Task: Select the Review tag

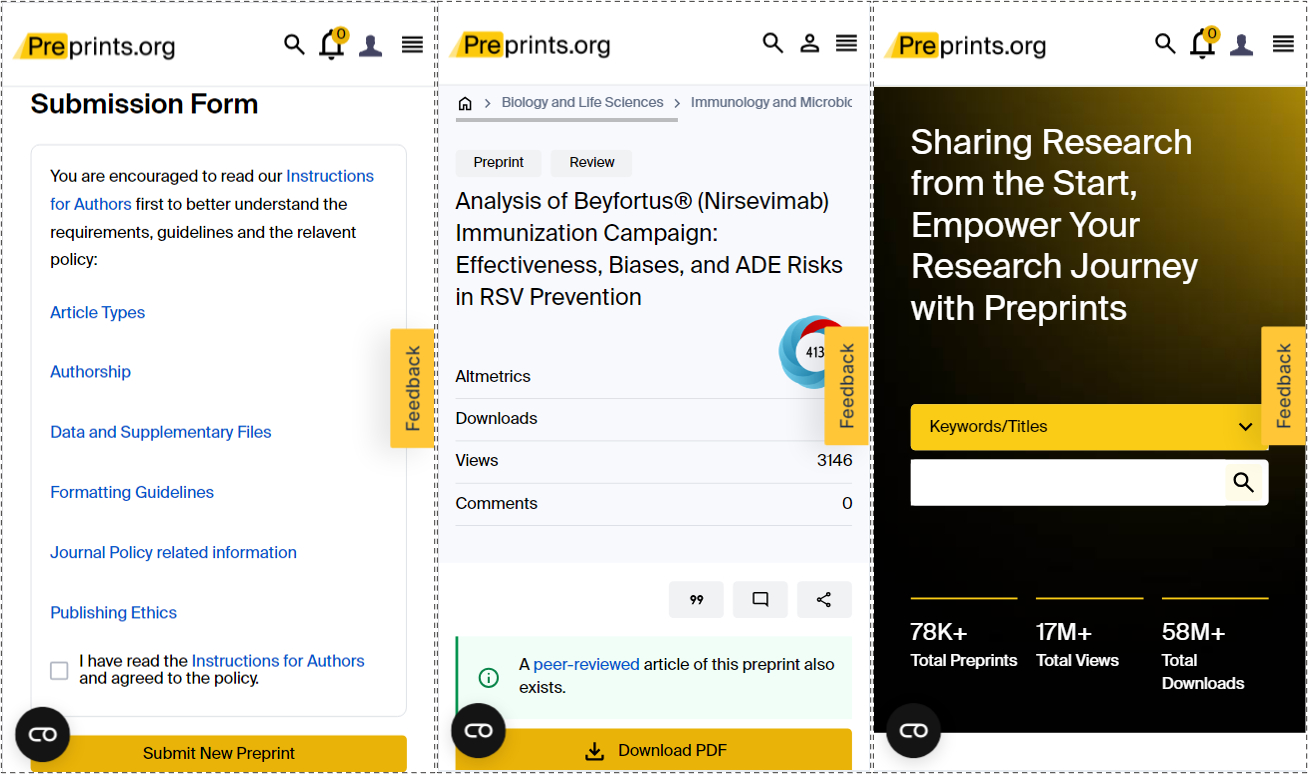Action: click(592, 163)
